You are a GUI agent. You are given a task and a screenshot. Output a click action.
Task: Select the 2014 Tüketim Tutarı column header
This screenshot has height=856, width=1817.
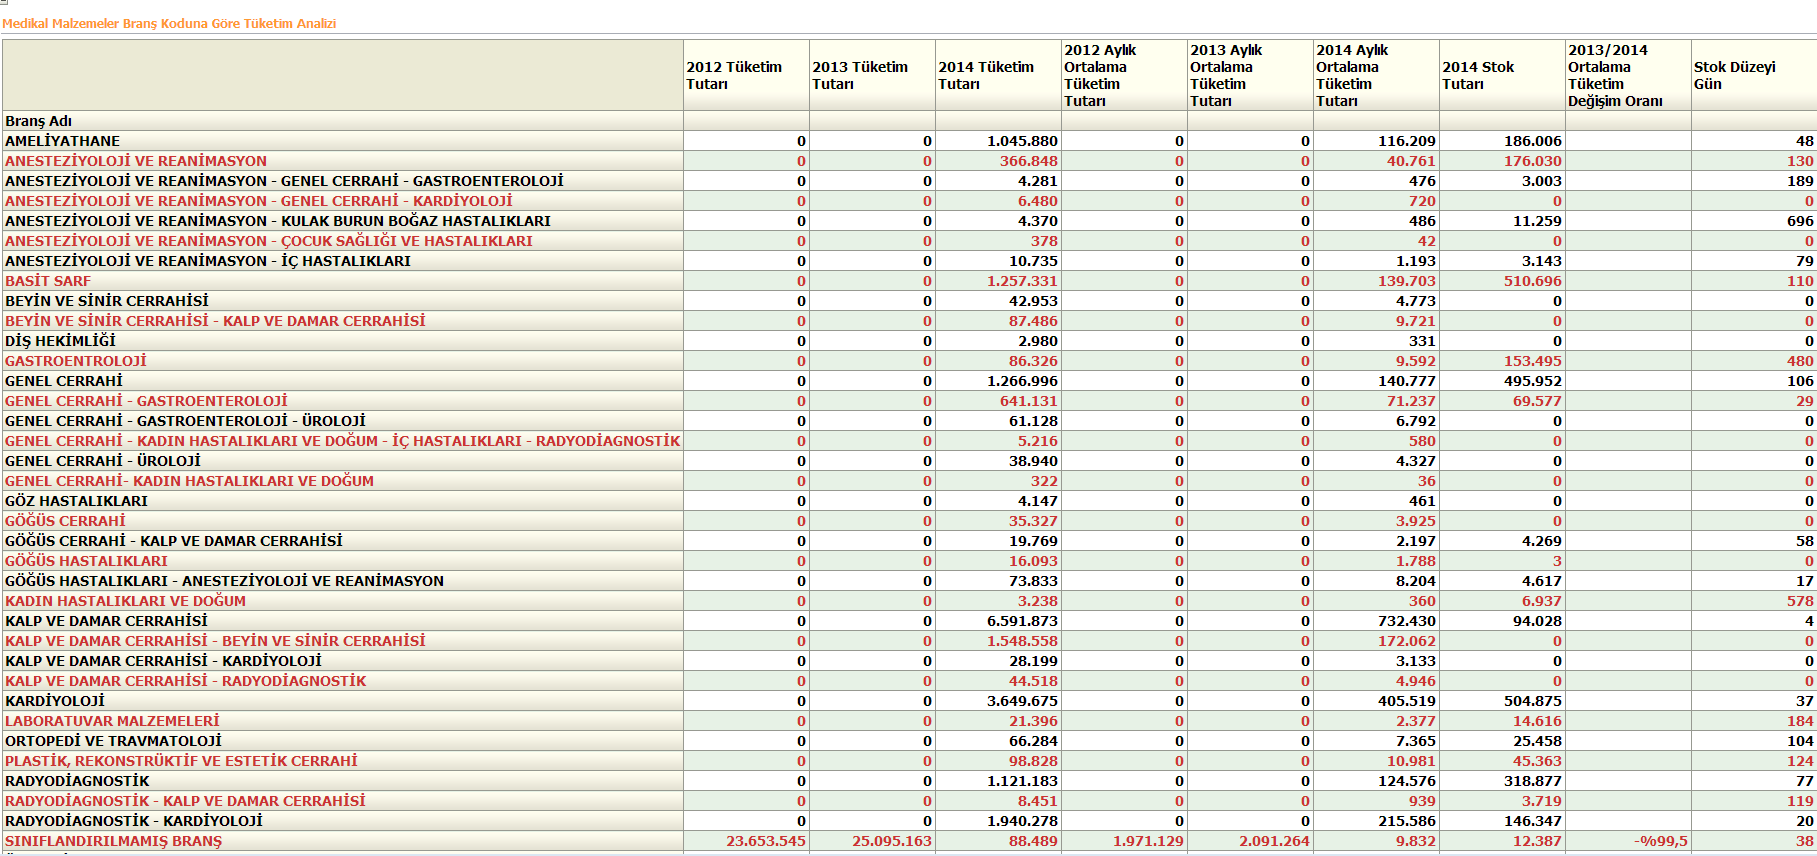coord(998,75)
